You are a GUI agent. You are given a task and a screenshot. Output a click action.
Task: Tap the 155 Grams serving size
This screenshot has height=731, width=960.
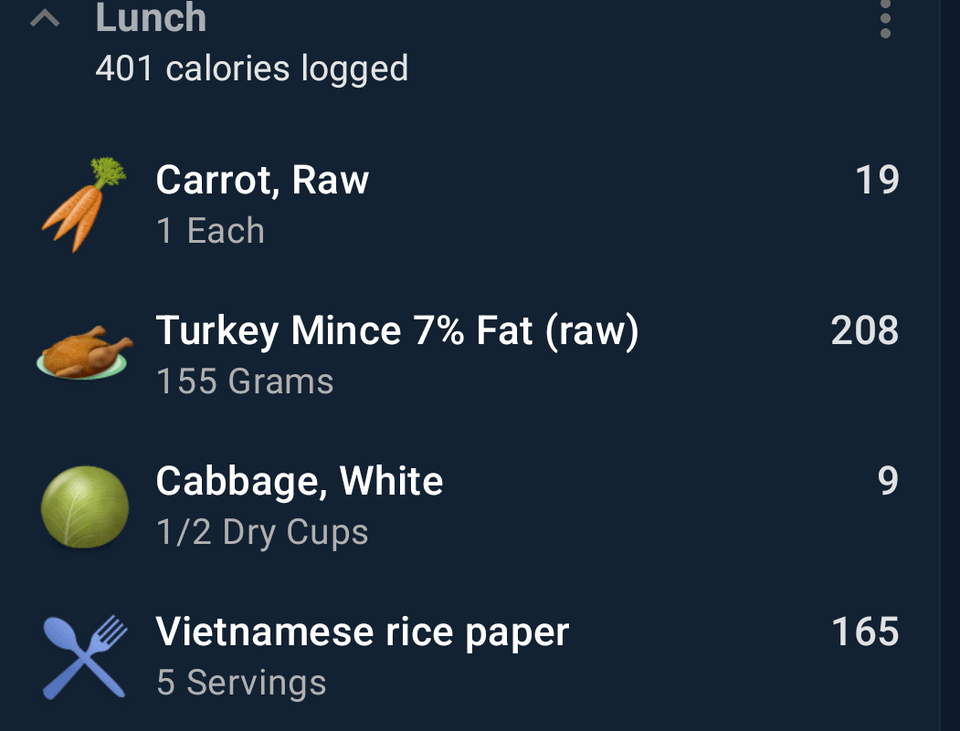point(245,381)
